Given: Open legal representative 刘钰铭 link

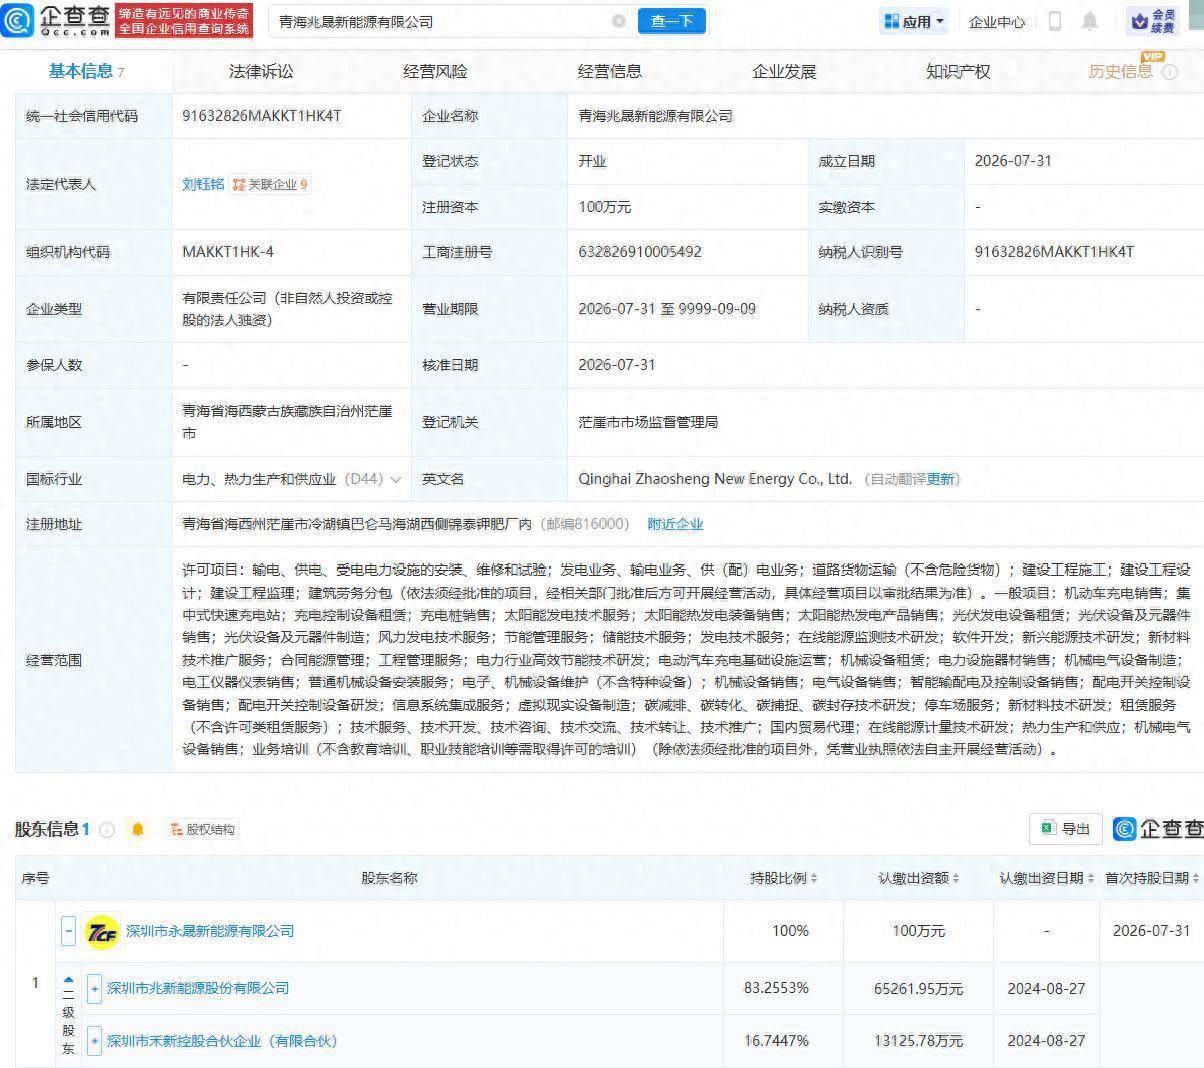Looking at the screenshot, I should 203,184.
